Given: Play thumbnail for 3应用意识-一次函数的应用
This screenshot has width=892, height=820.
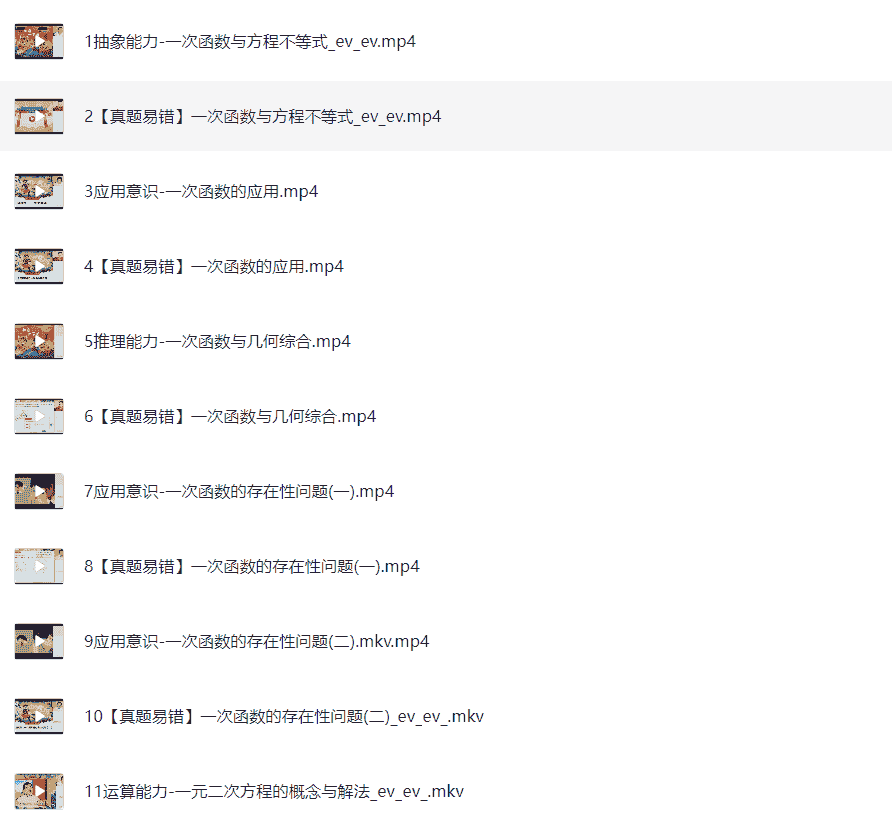Looking at the screenshot, I should (39, 192).
